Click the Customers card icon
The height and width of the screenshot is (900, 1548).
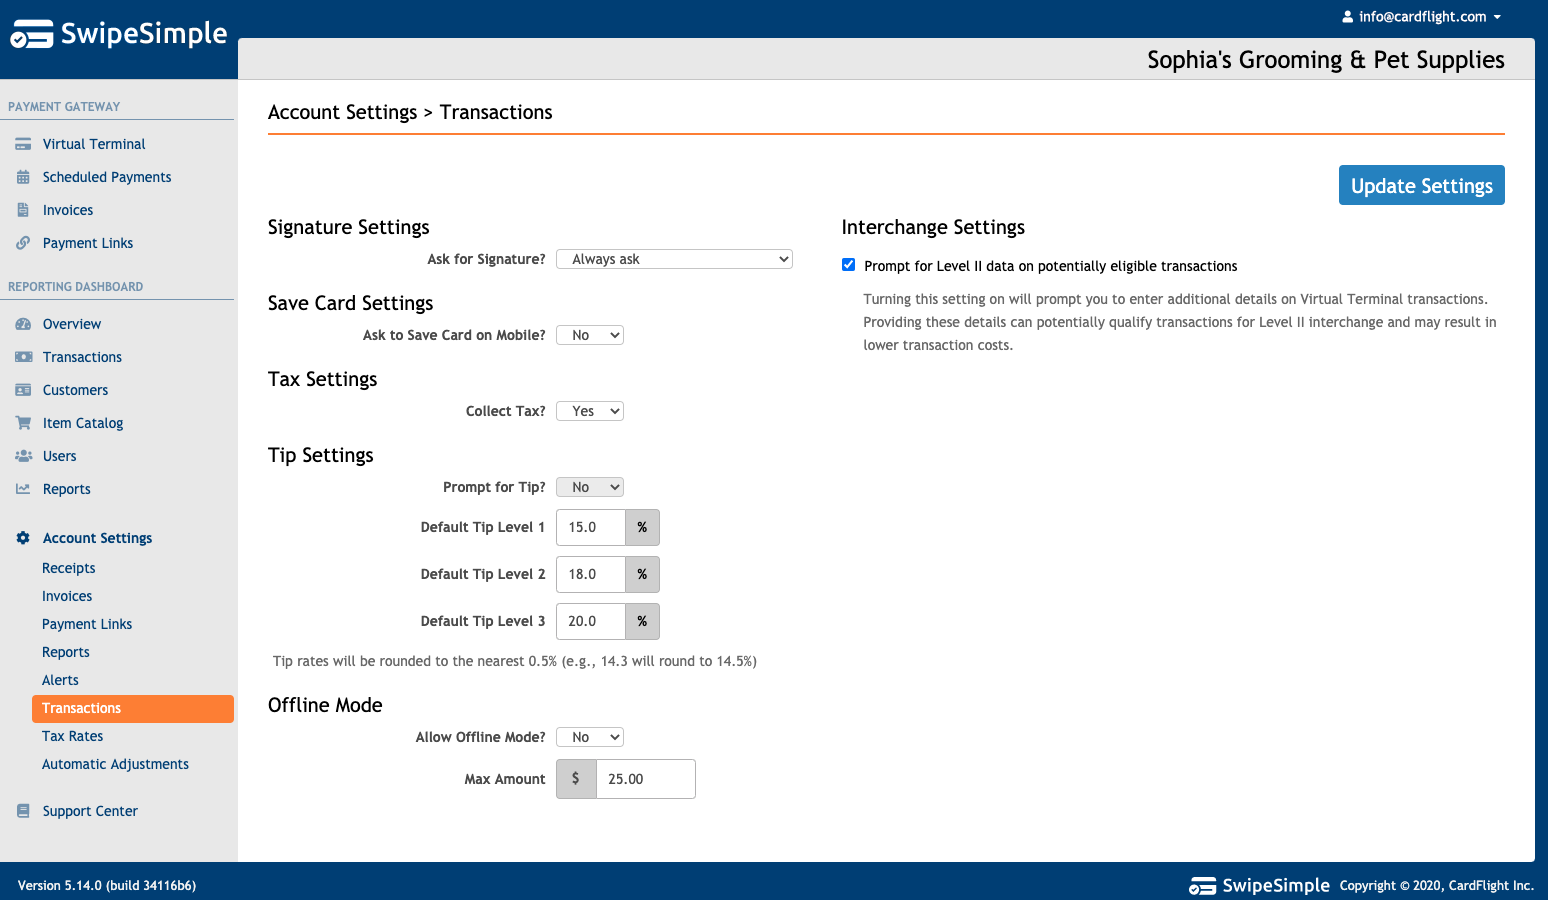tap(23, 390)
